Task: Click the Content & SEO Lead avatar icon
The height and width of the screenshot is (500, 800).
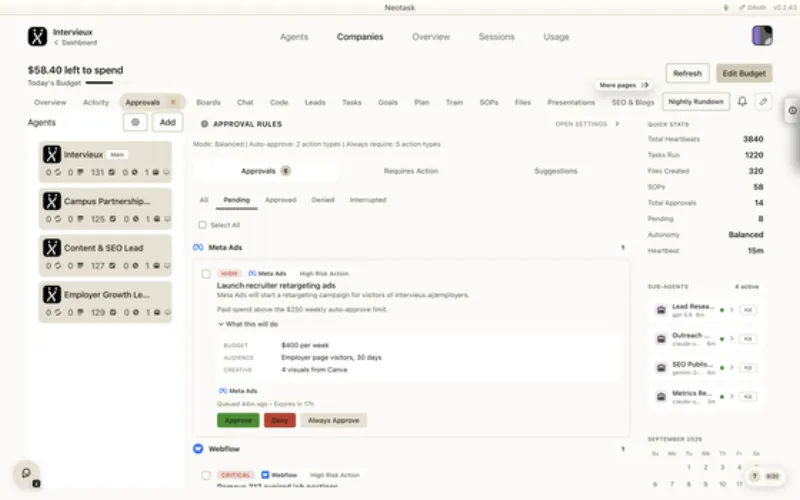Action: point(52,248)
